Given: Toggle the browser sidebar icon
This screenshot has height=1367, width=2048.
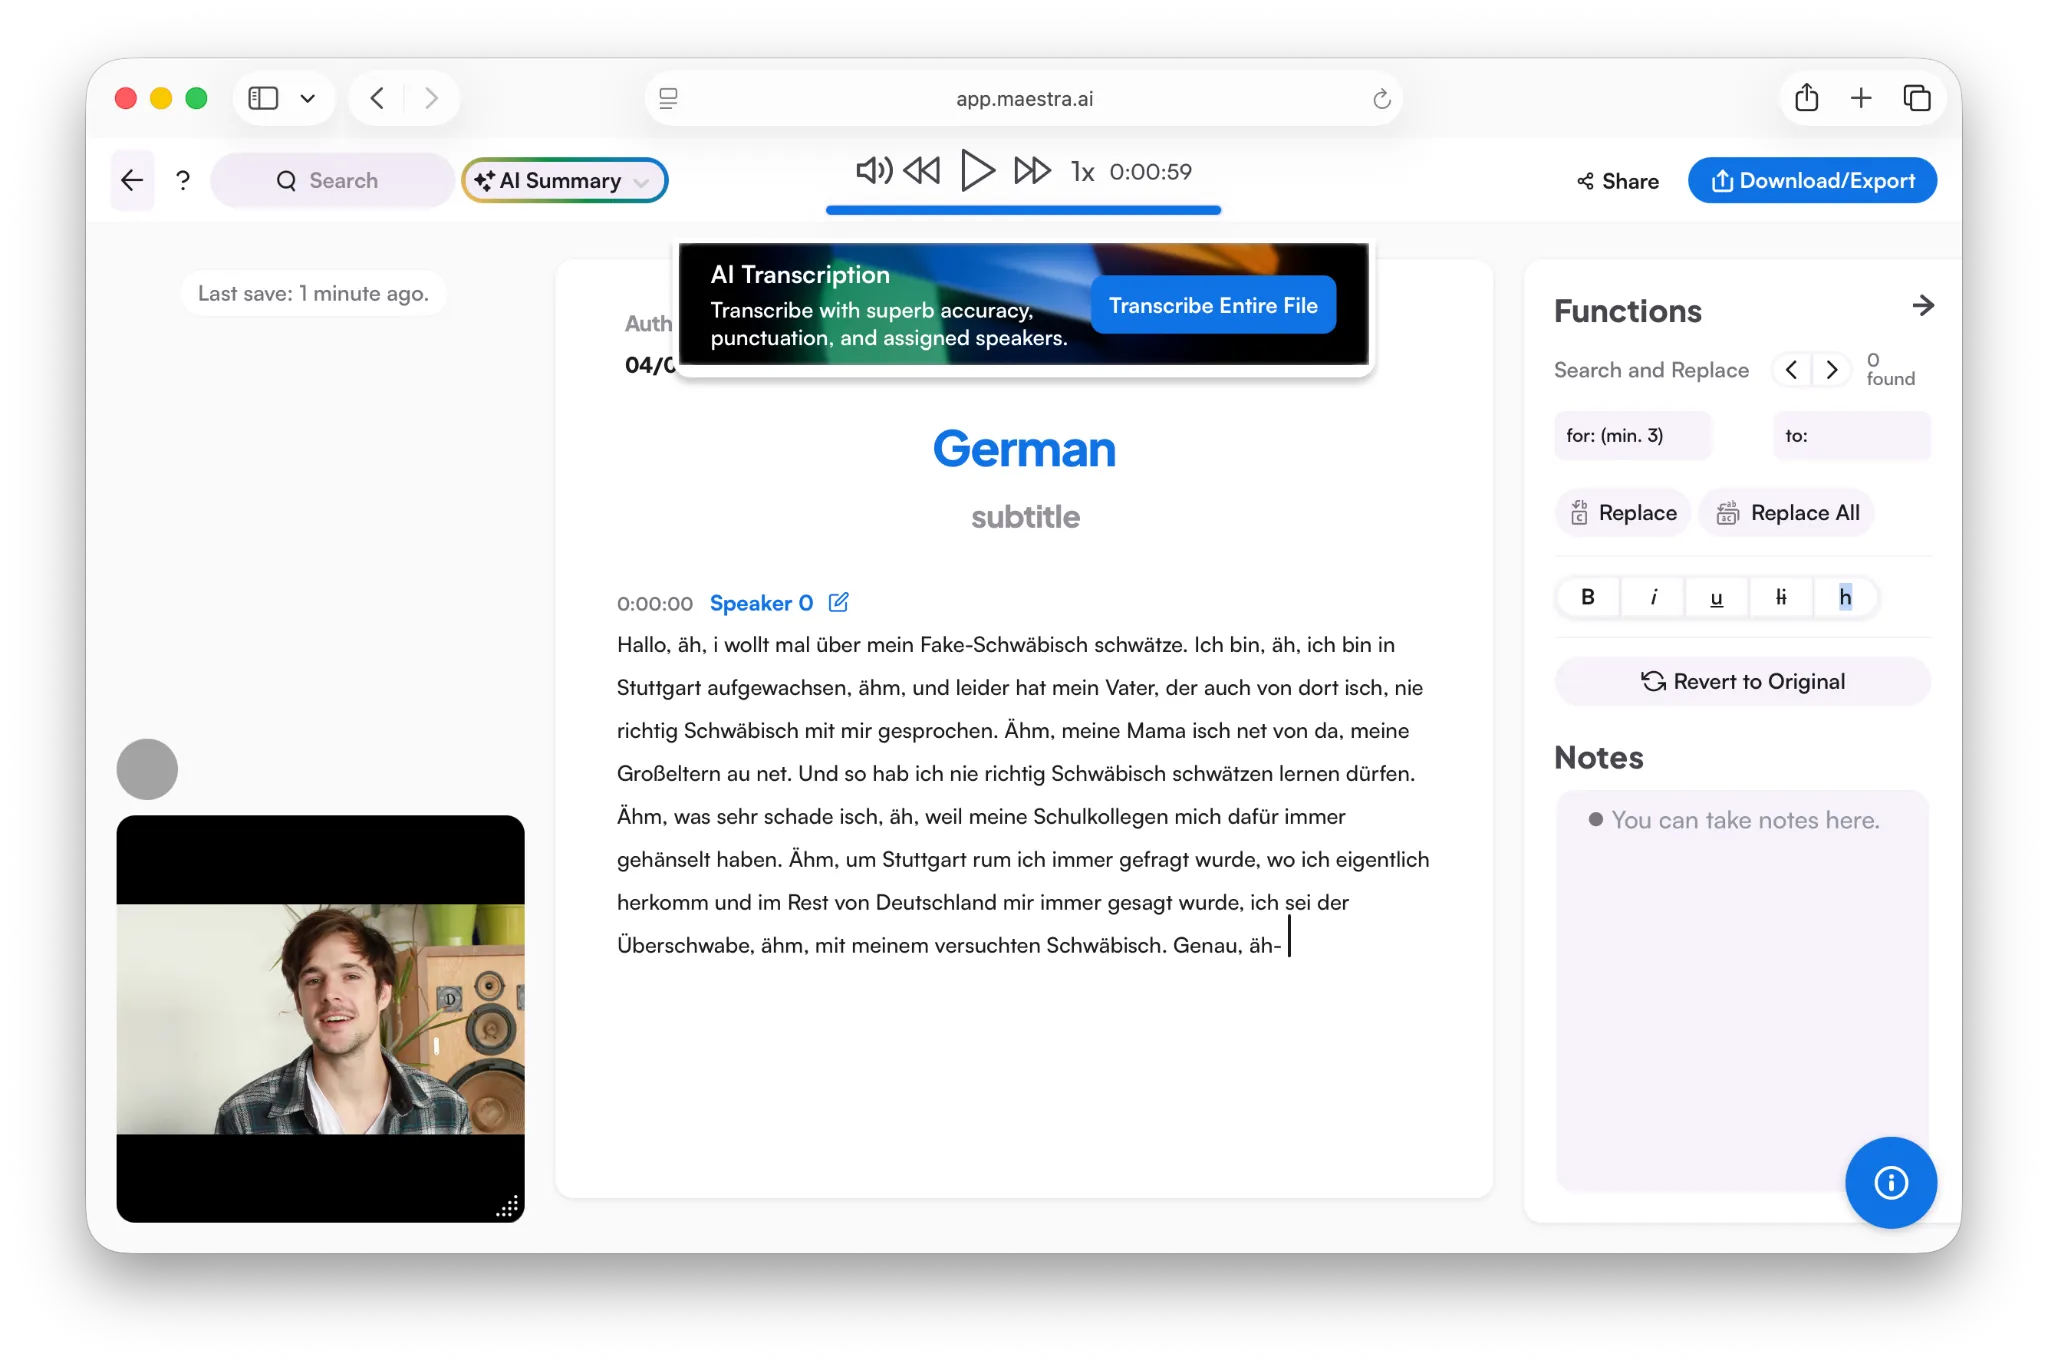Looking at the screenshot, I should click(263, 98).
